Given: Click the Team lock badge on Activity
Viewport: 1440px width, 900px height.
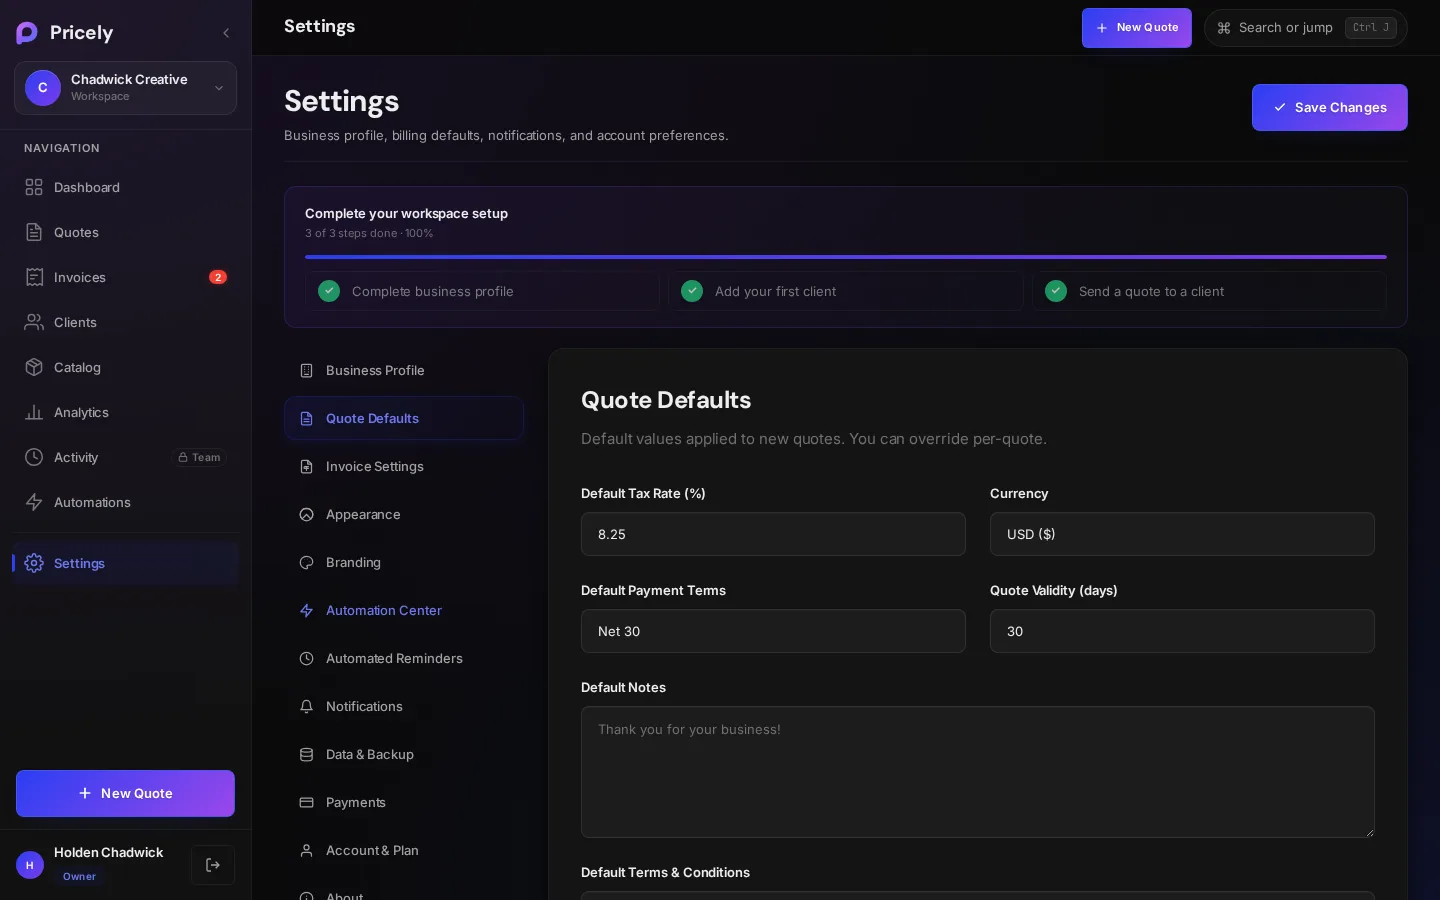Looking at the screenshot, I should pos(199,457).
